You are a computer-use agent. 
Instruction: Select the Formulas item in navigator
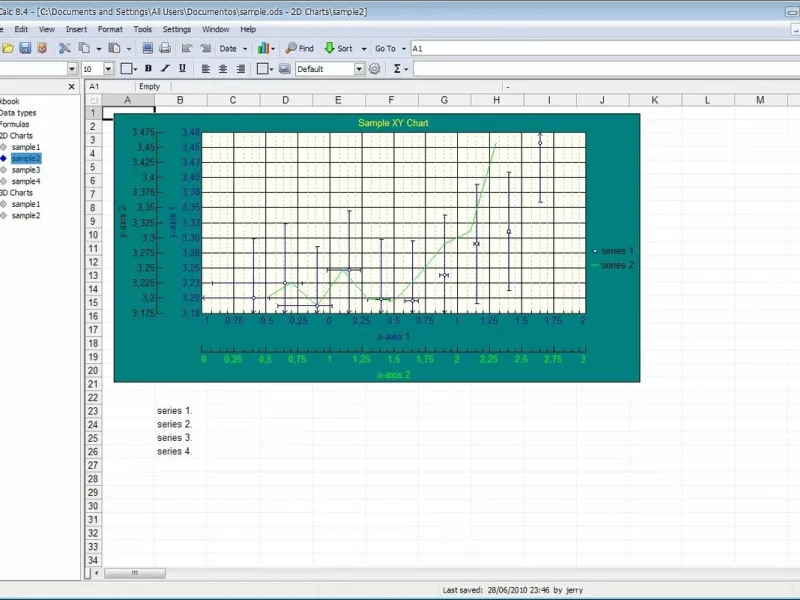coord(14,124)
